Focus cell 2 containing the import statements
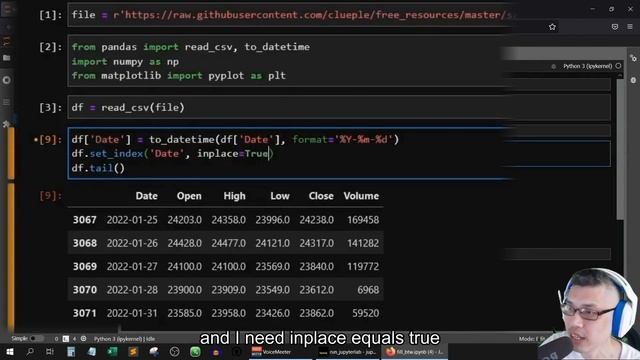The image size is (640, 360). coord(290,61)
